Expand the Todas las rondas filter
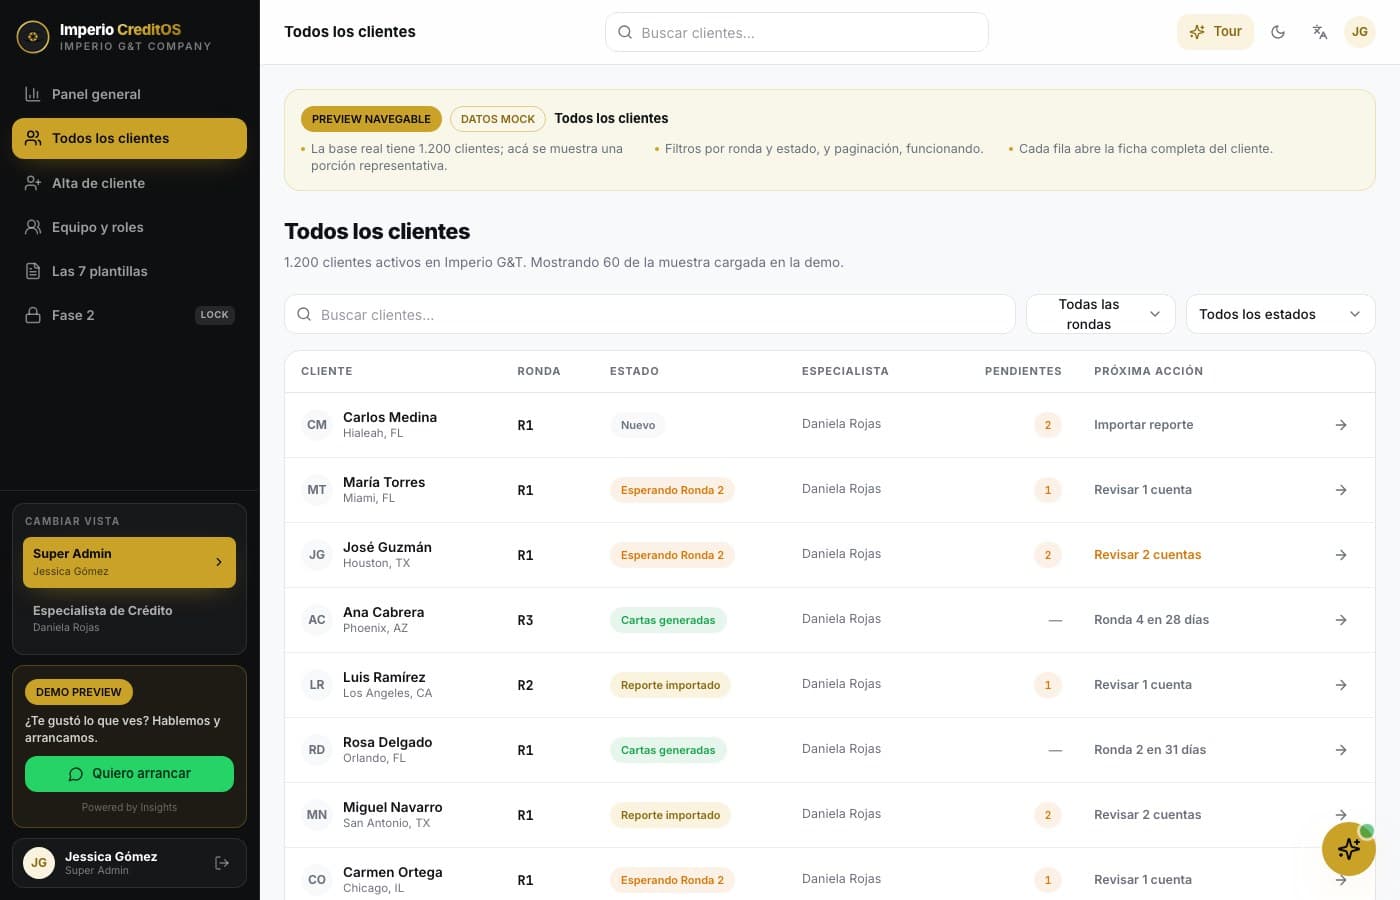This screenshot has width=1400, height=900. [1100, 314]
